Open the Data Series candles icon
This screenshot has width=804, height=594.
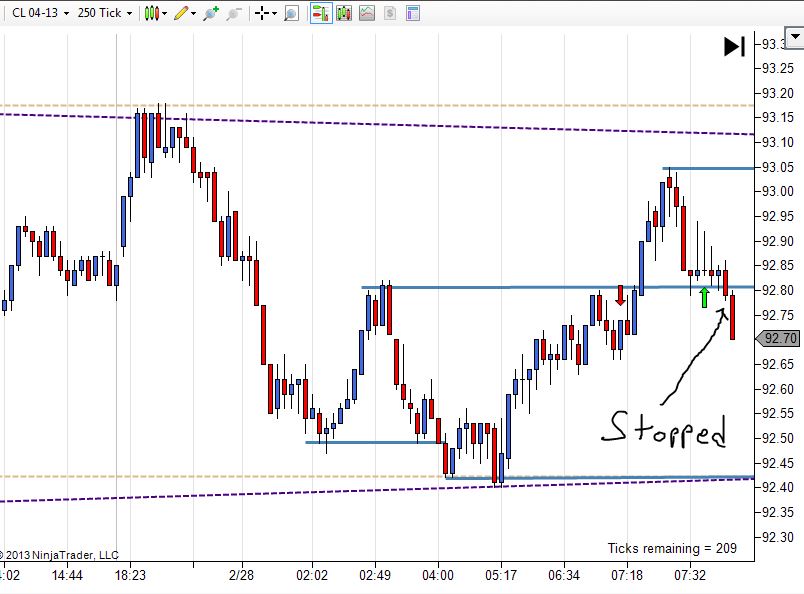click(344, 13)
